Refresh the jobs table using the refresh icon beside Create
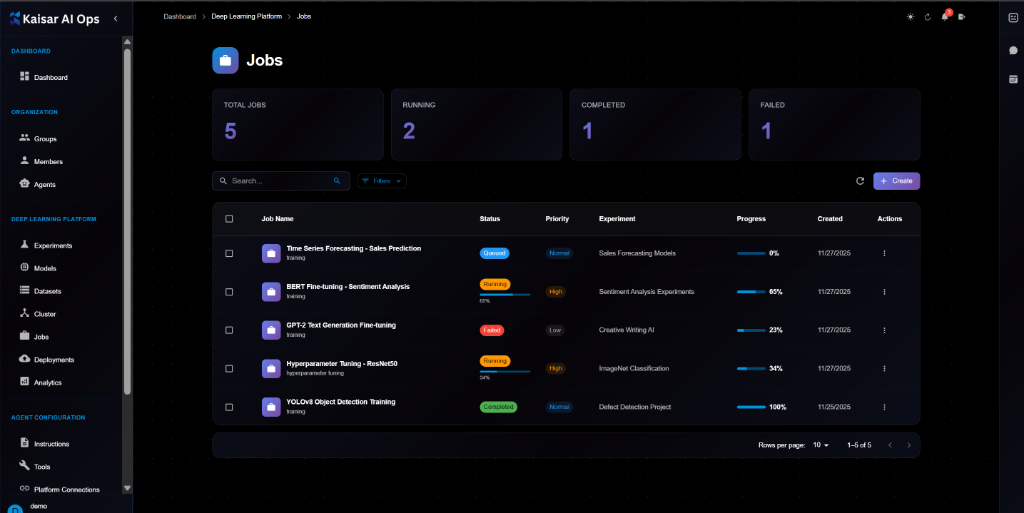The height and width of the screenshot is (513, 1024). pos(860,181)
